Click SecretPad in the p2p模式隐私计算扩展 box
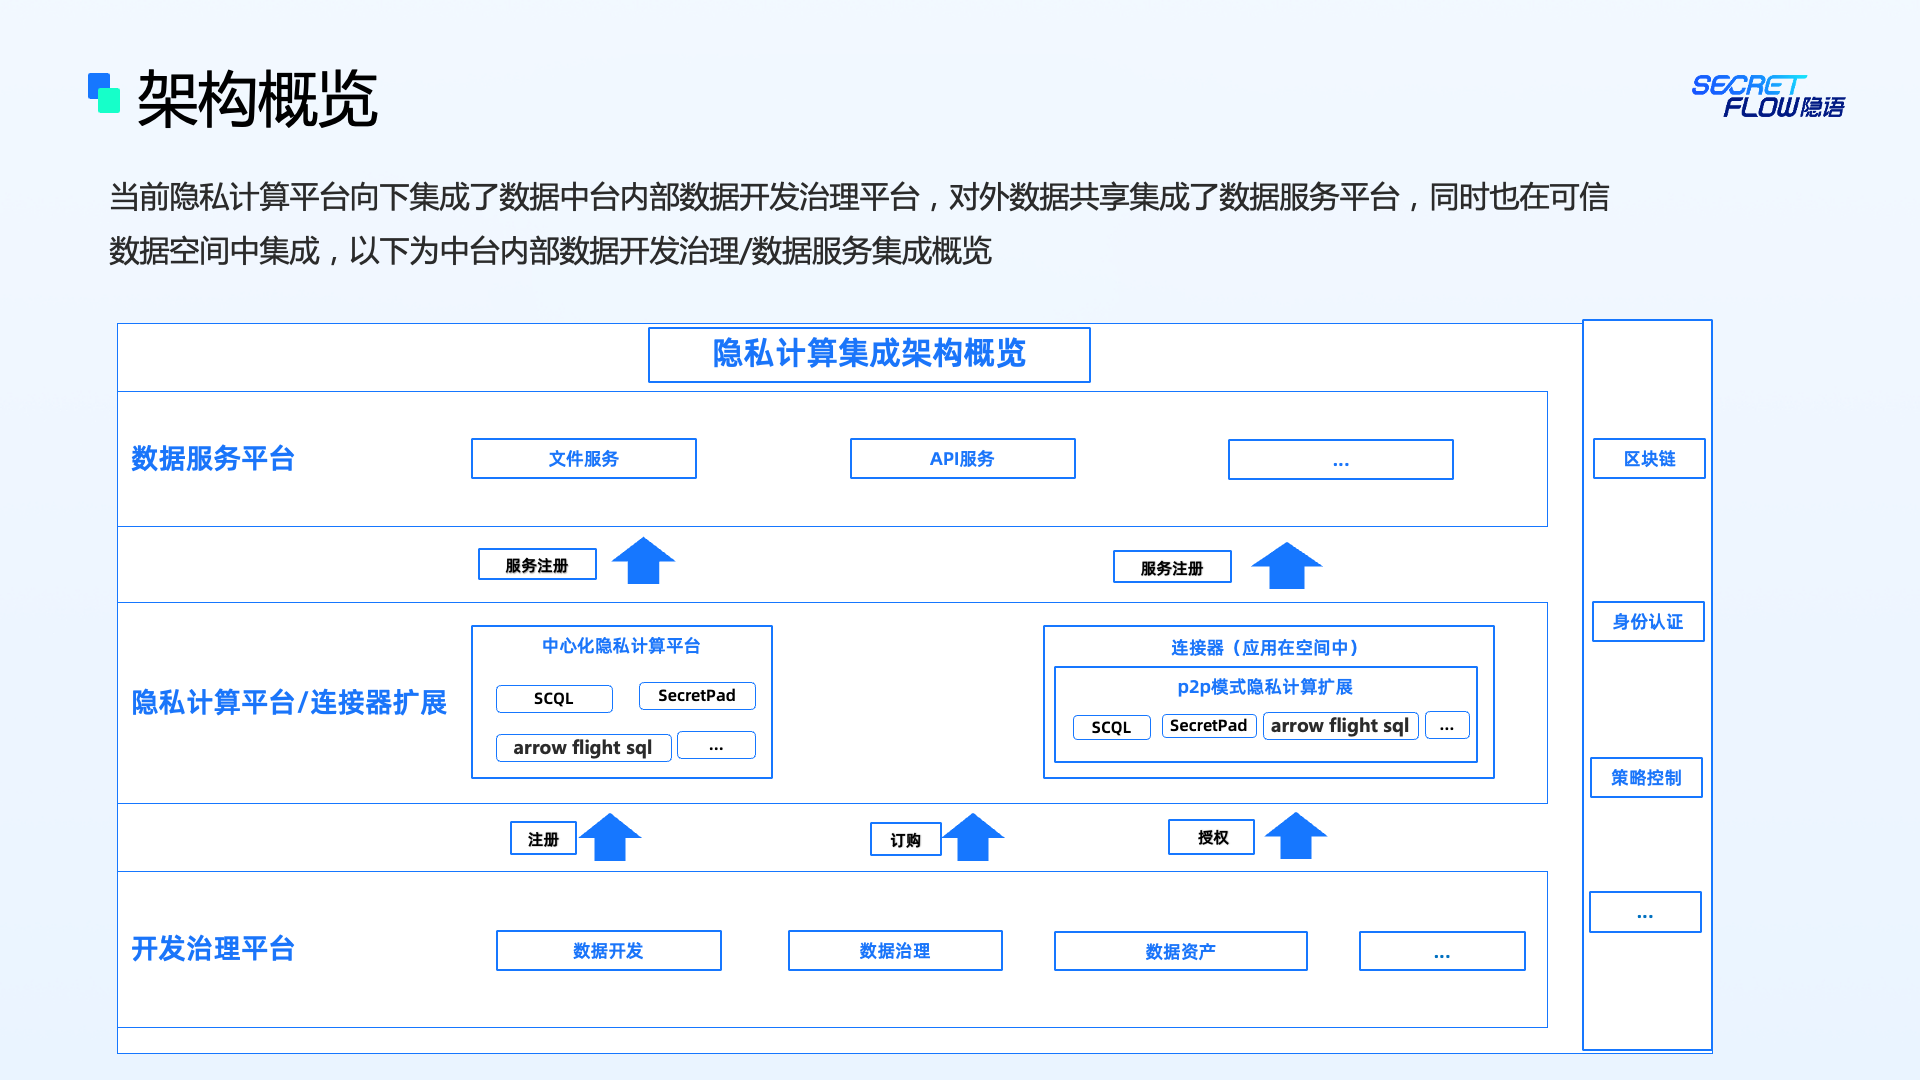 (x=1208, y=726)
